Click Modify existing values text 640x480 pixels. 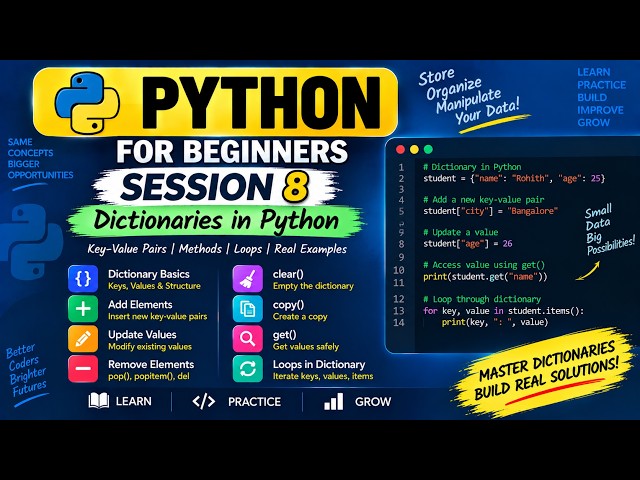point(150,347)
